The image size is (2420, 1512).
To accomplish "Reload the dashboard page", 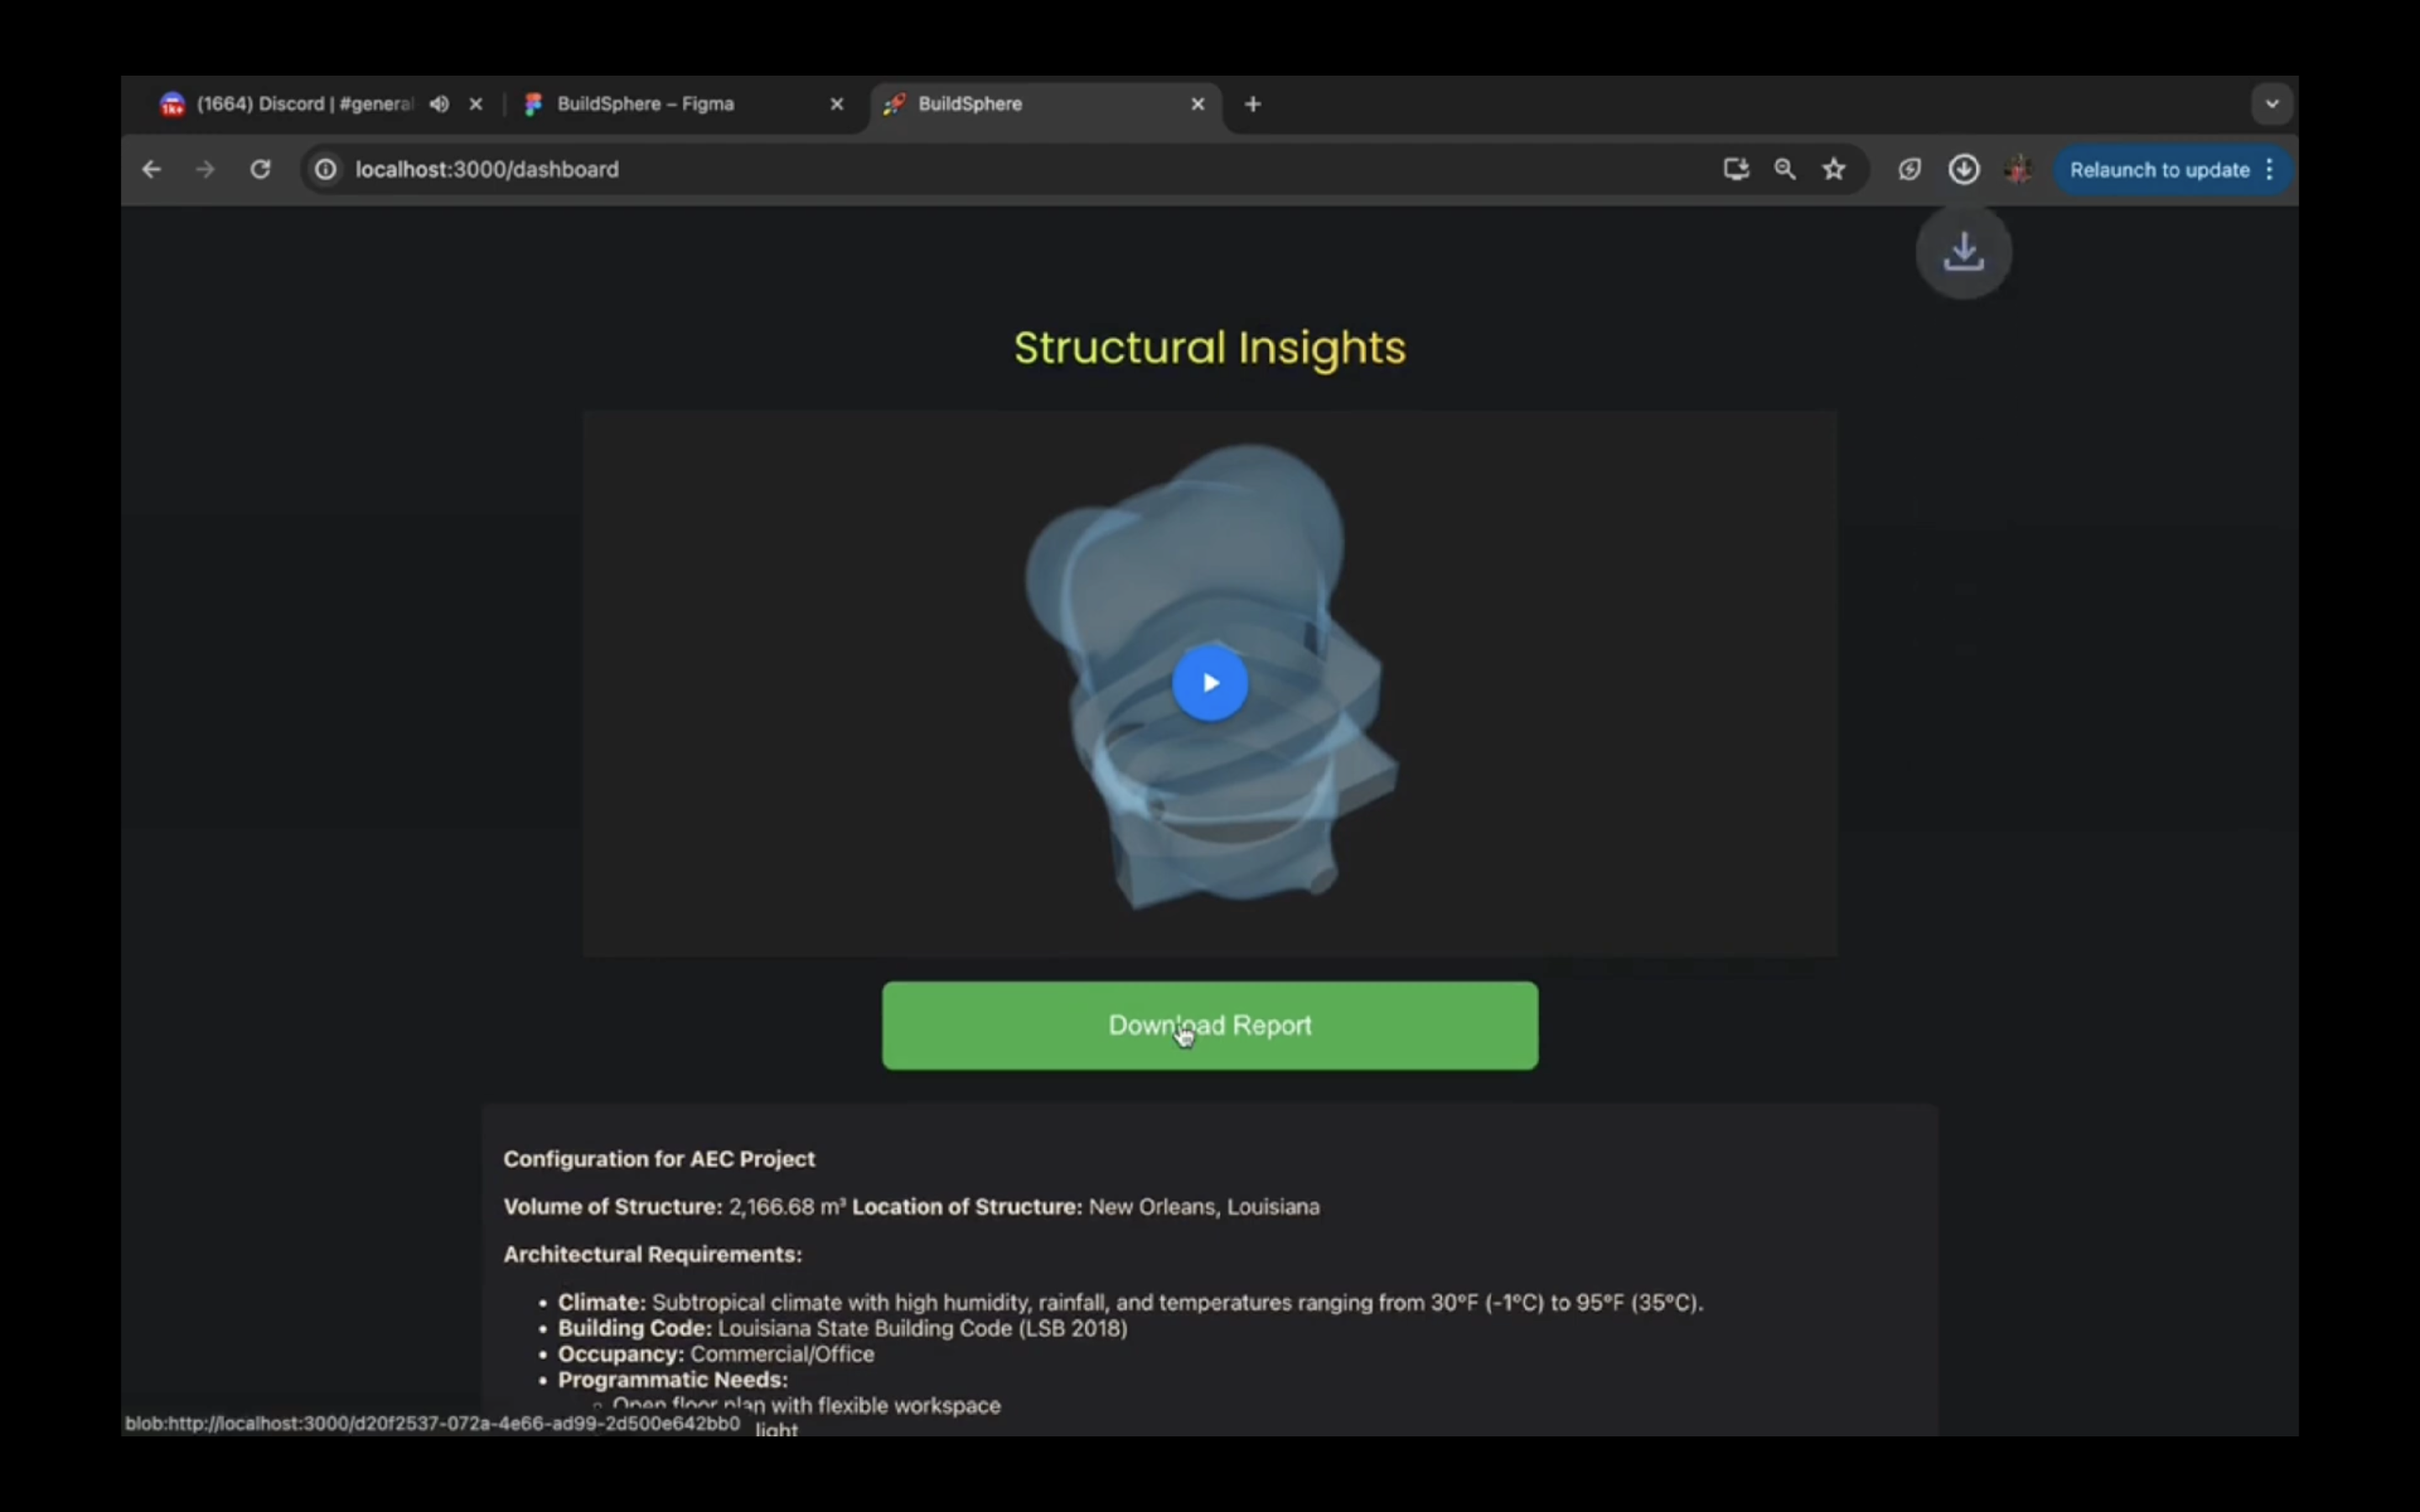I will tap(260, 169).
